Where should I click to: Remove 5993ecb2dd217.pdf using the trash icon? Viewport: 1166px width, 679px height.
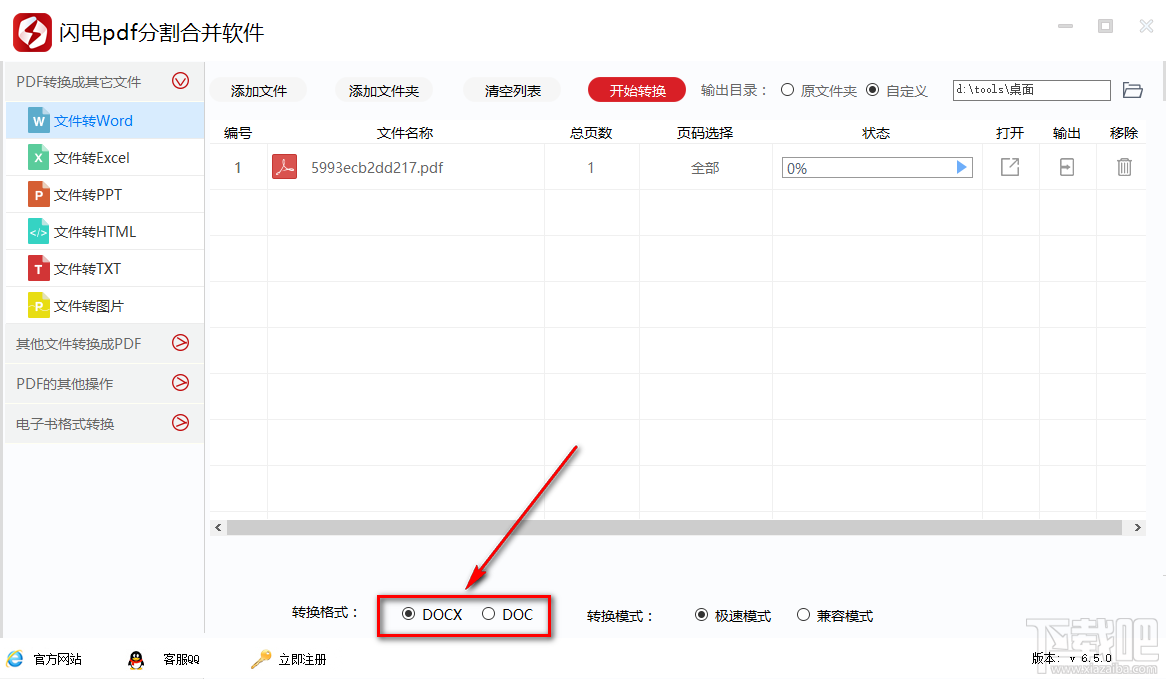1124,167
